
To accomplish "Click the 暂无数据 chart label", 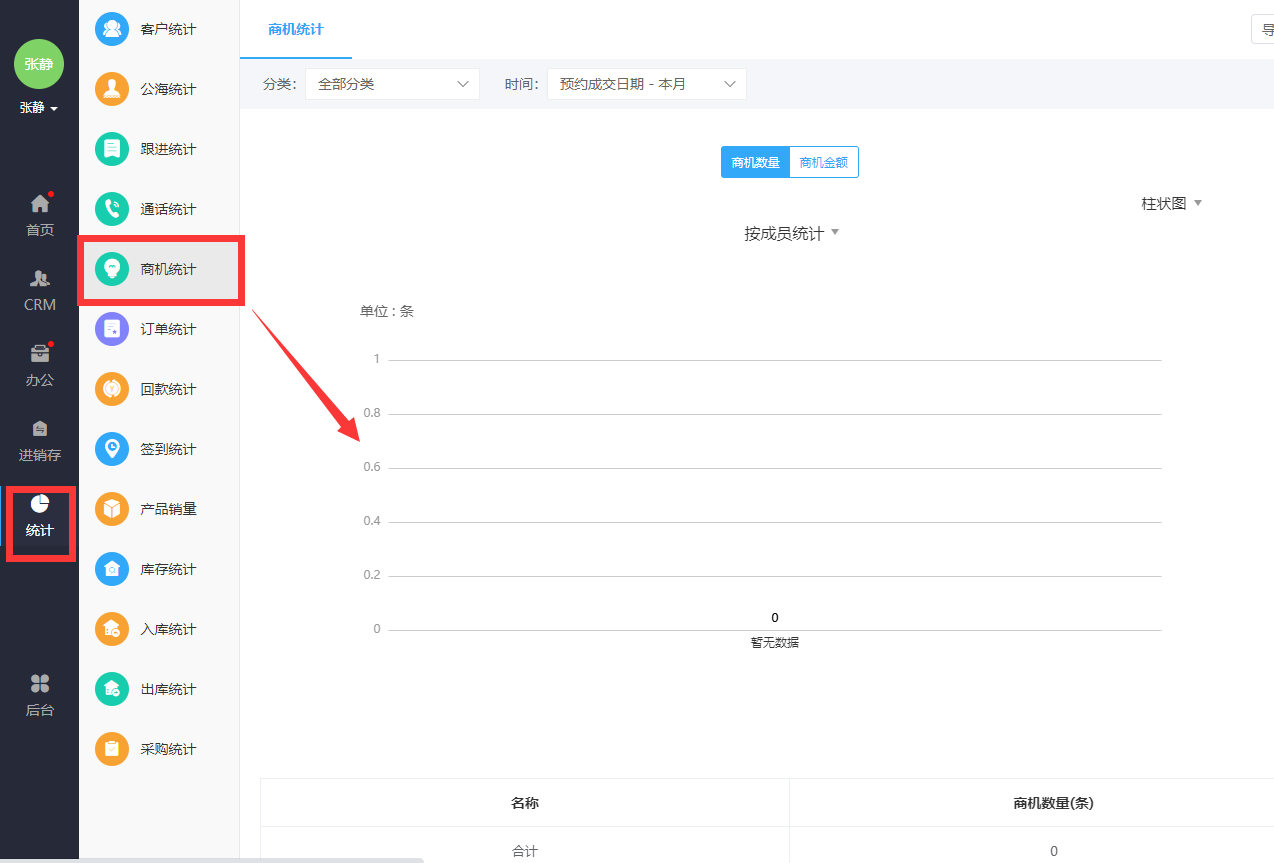I will click(x=775, y=642).
